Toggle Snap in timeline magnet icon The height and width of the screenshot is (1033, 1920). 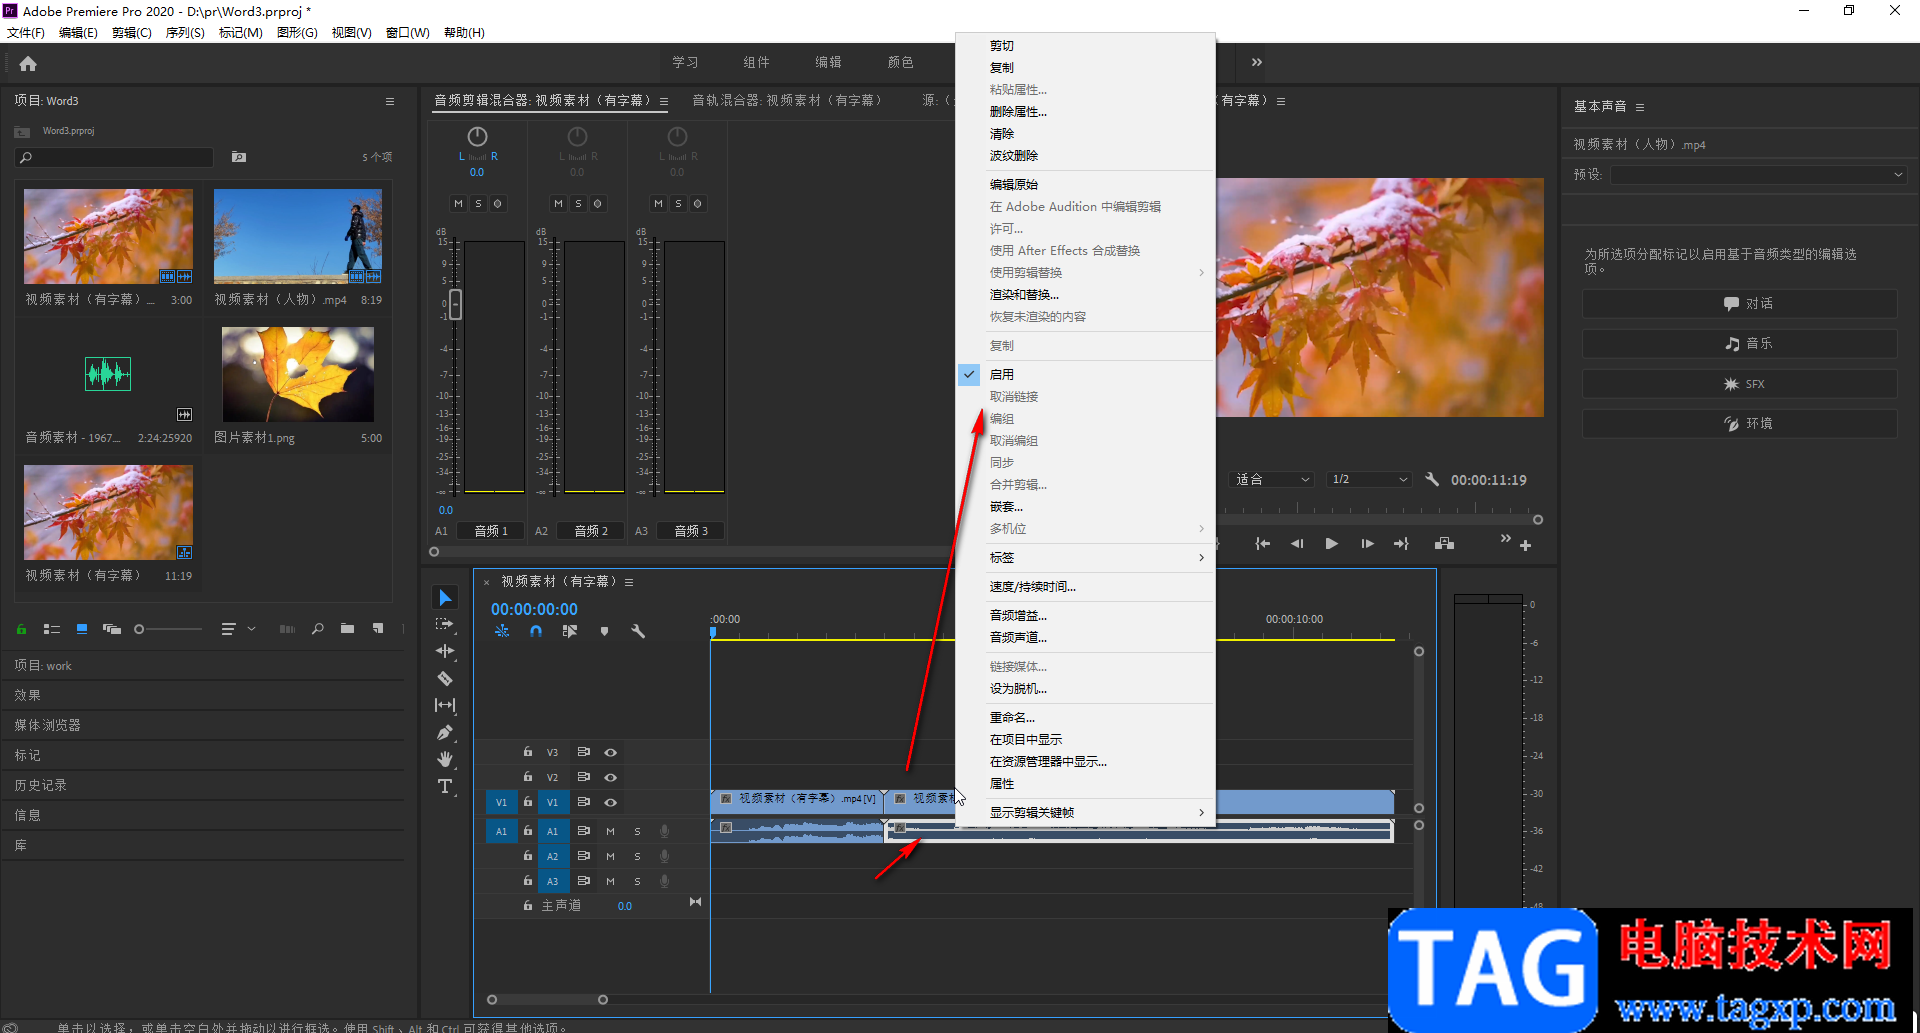pyautogui.click(x=536, y=632)
